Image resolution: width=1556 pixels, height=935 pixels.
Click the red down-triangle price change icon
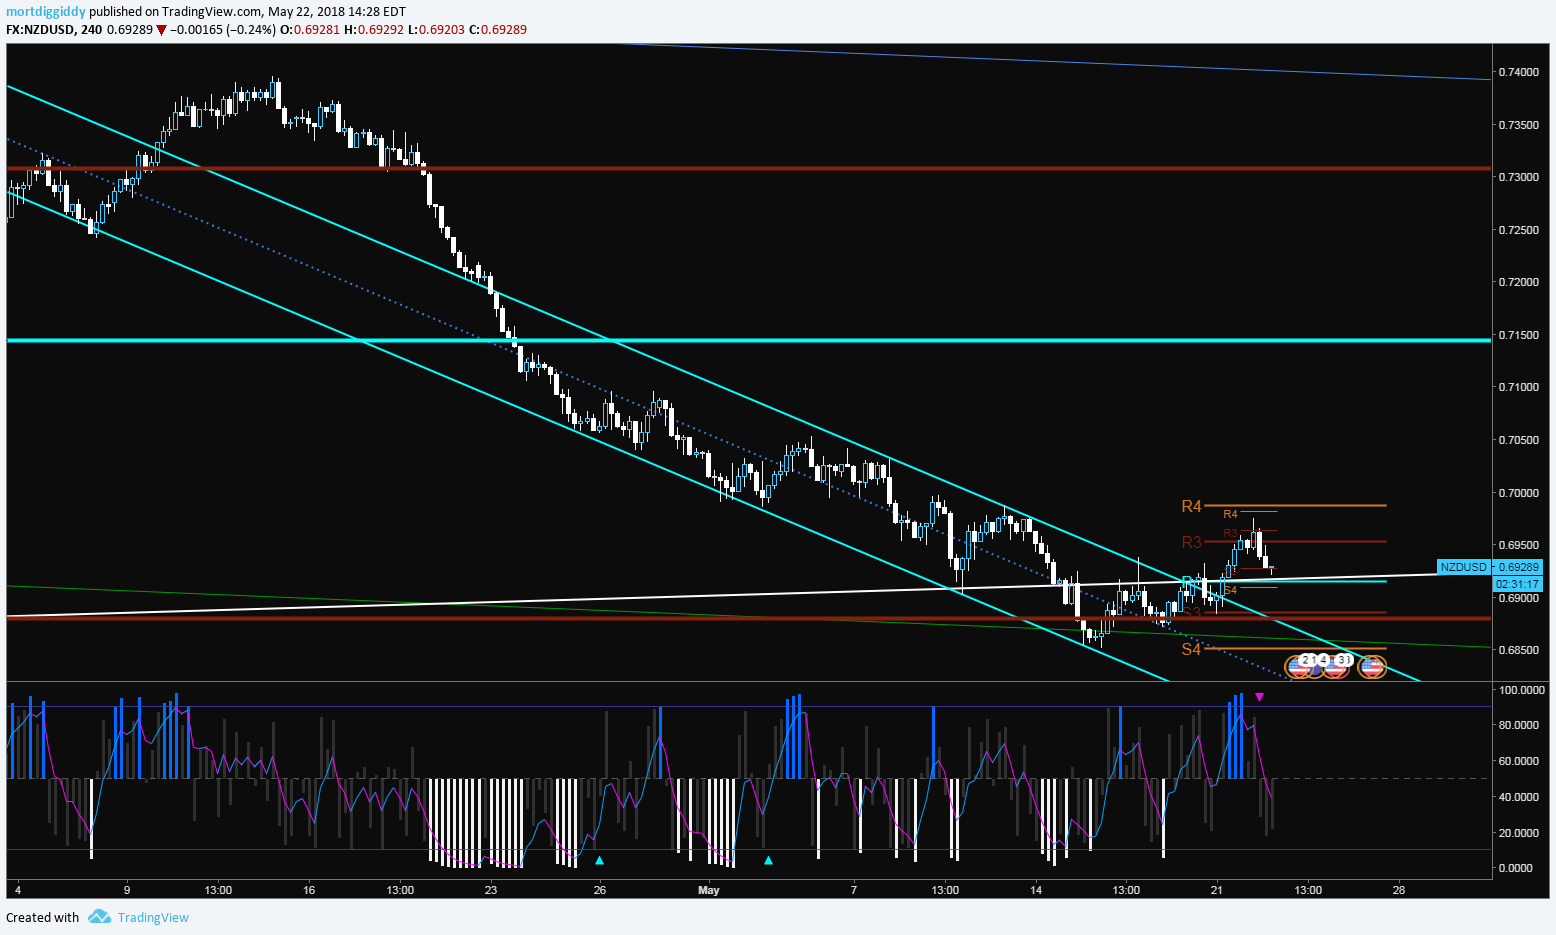161,30
